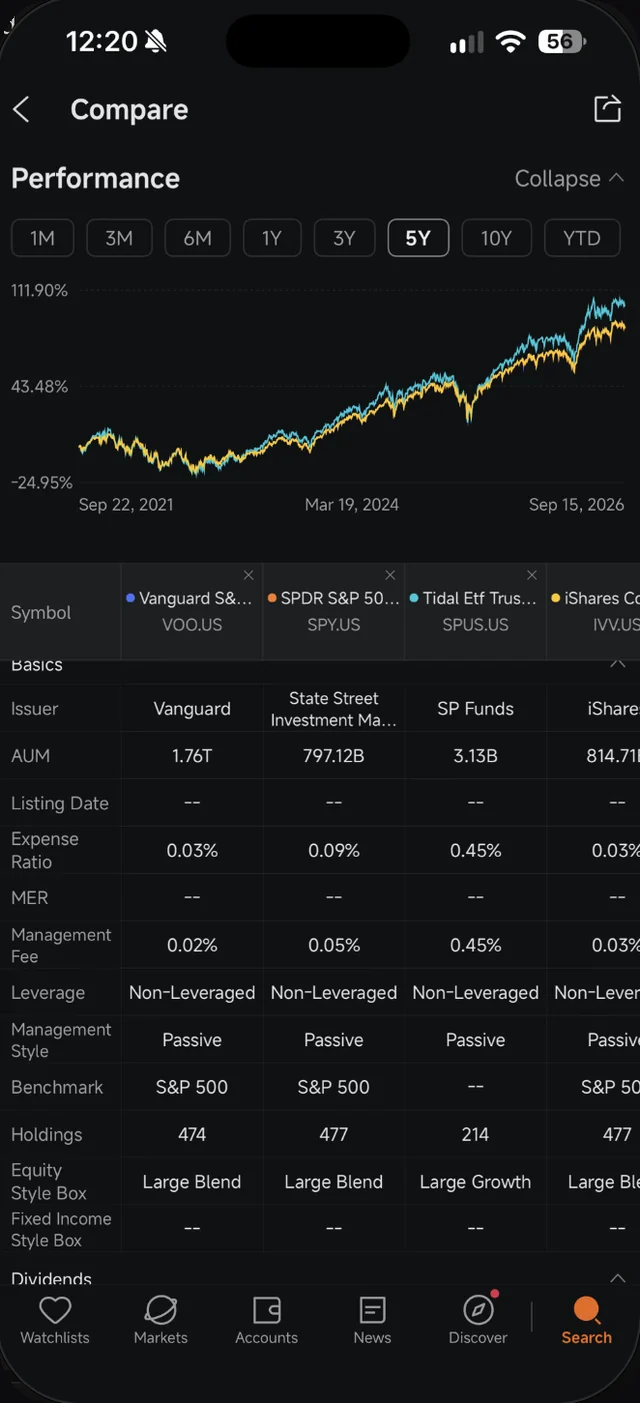Tap the back arrow beside Compare
The width and height of the screenshot is (640, 1403).
pyautogui.click(x=21, y=109)
